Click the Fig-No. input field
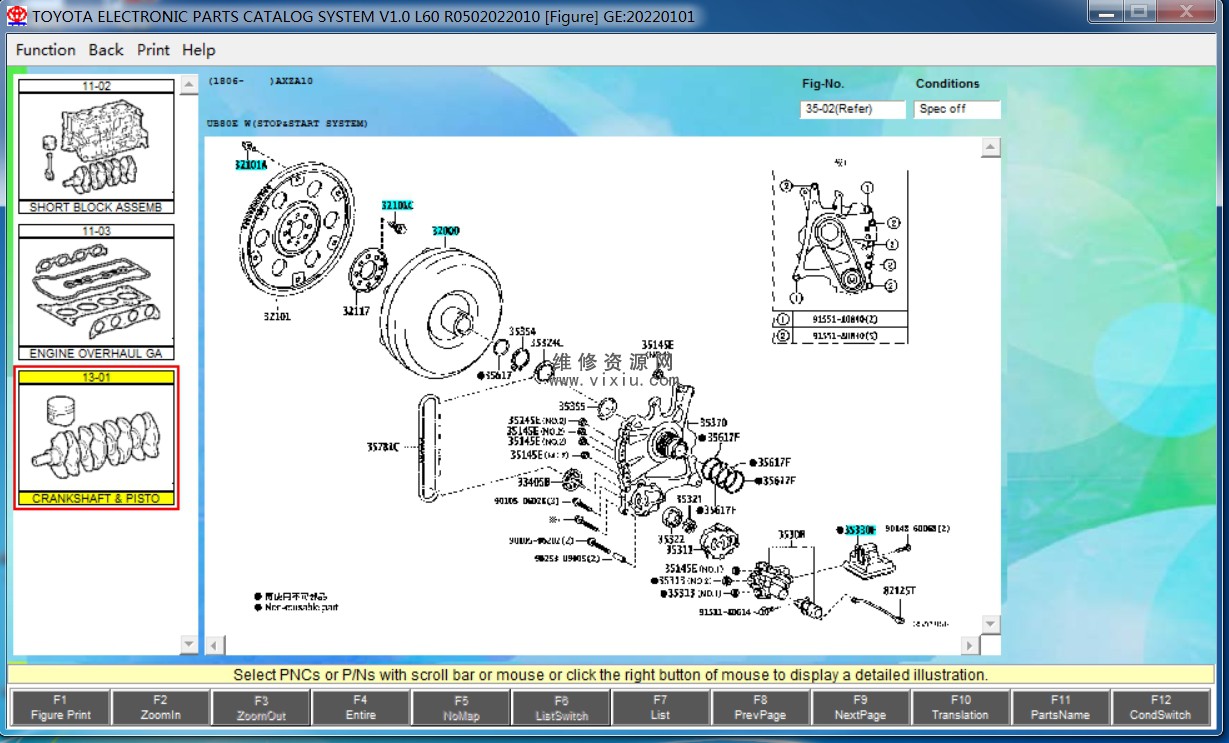The width and height of the screenshot is (1229, 743). click(852, 109)
